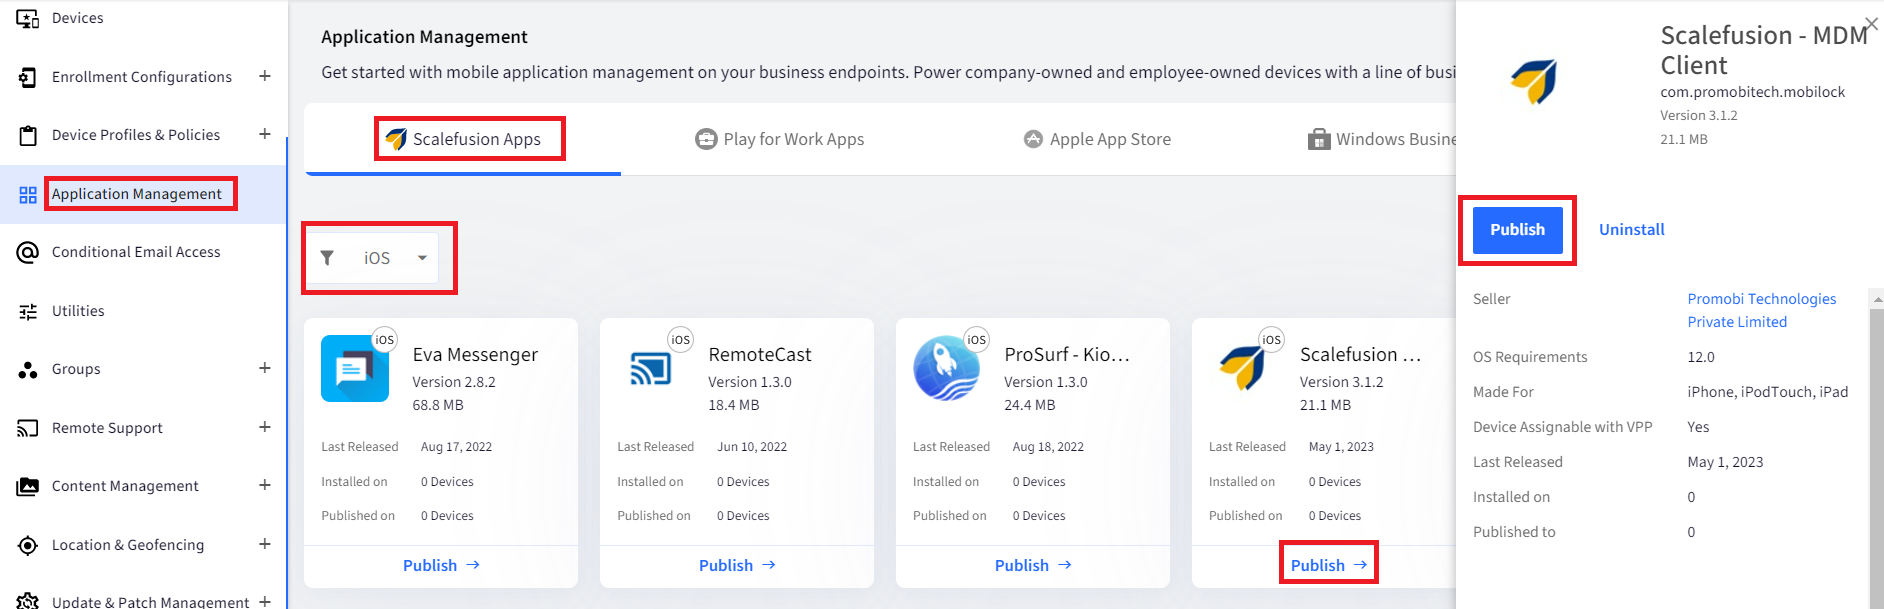1884x609 pixels.
Task: Click the Uninstall link
Action: (x=1631, y=230)
